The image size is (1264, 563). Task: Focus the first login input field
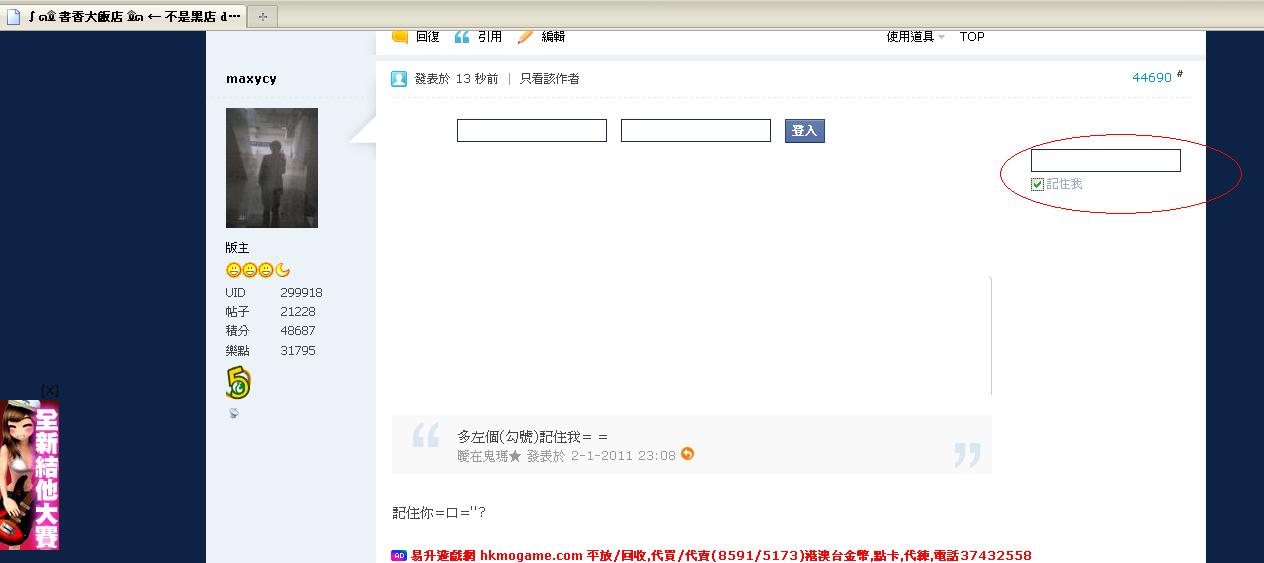click(x=532, y=130)
